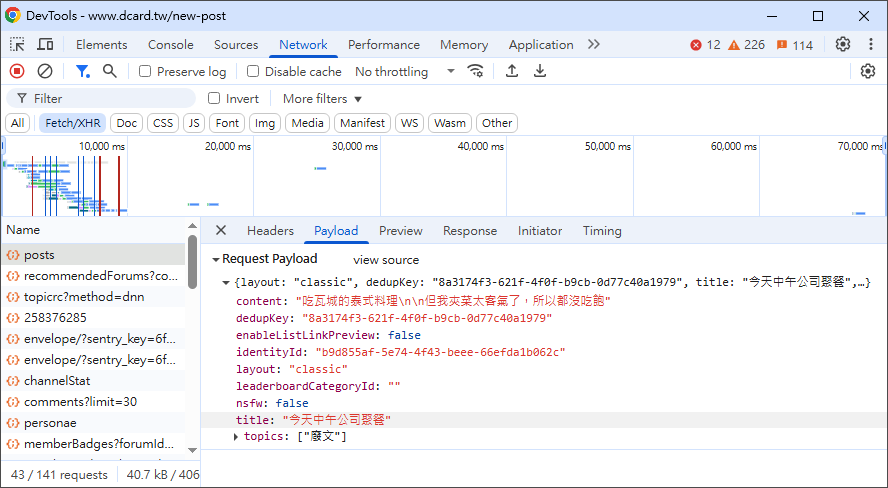Screen dimensions: 888x488
Task: Toggle the Wasm type filter
Action: tap(450, 123)
